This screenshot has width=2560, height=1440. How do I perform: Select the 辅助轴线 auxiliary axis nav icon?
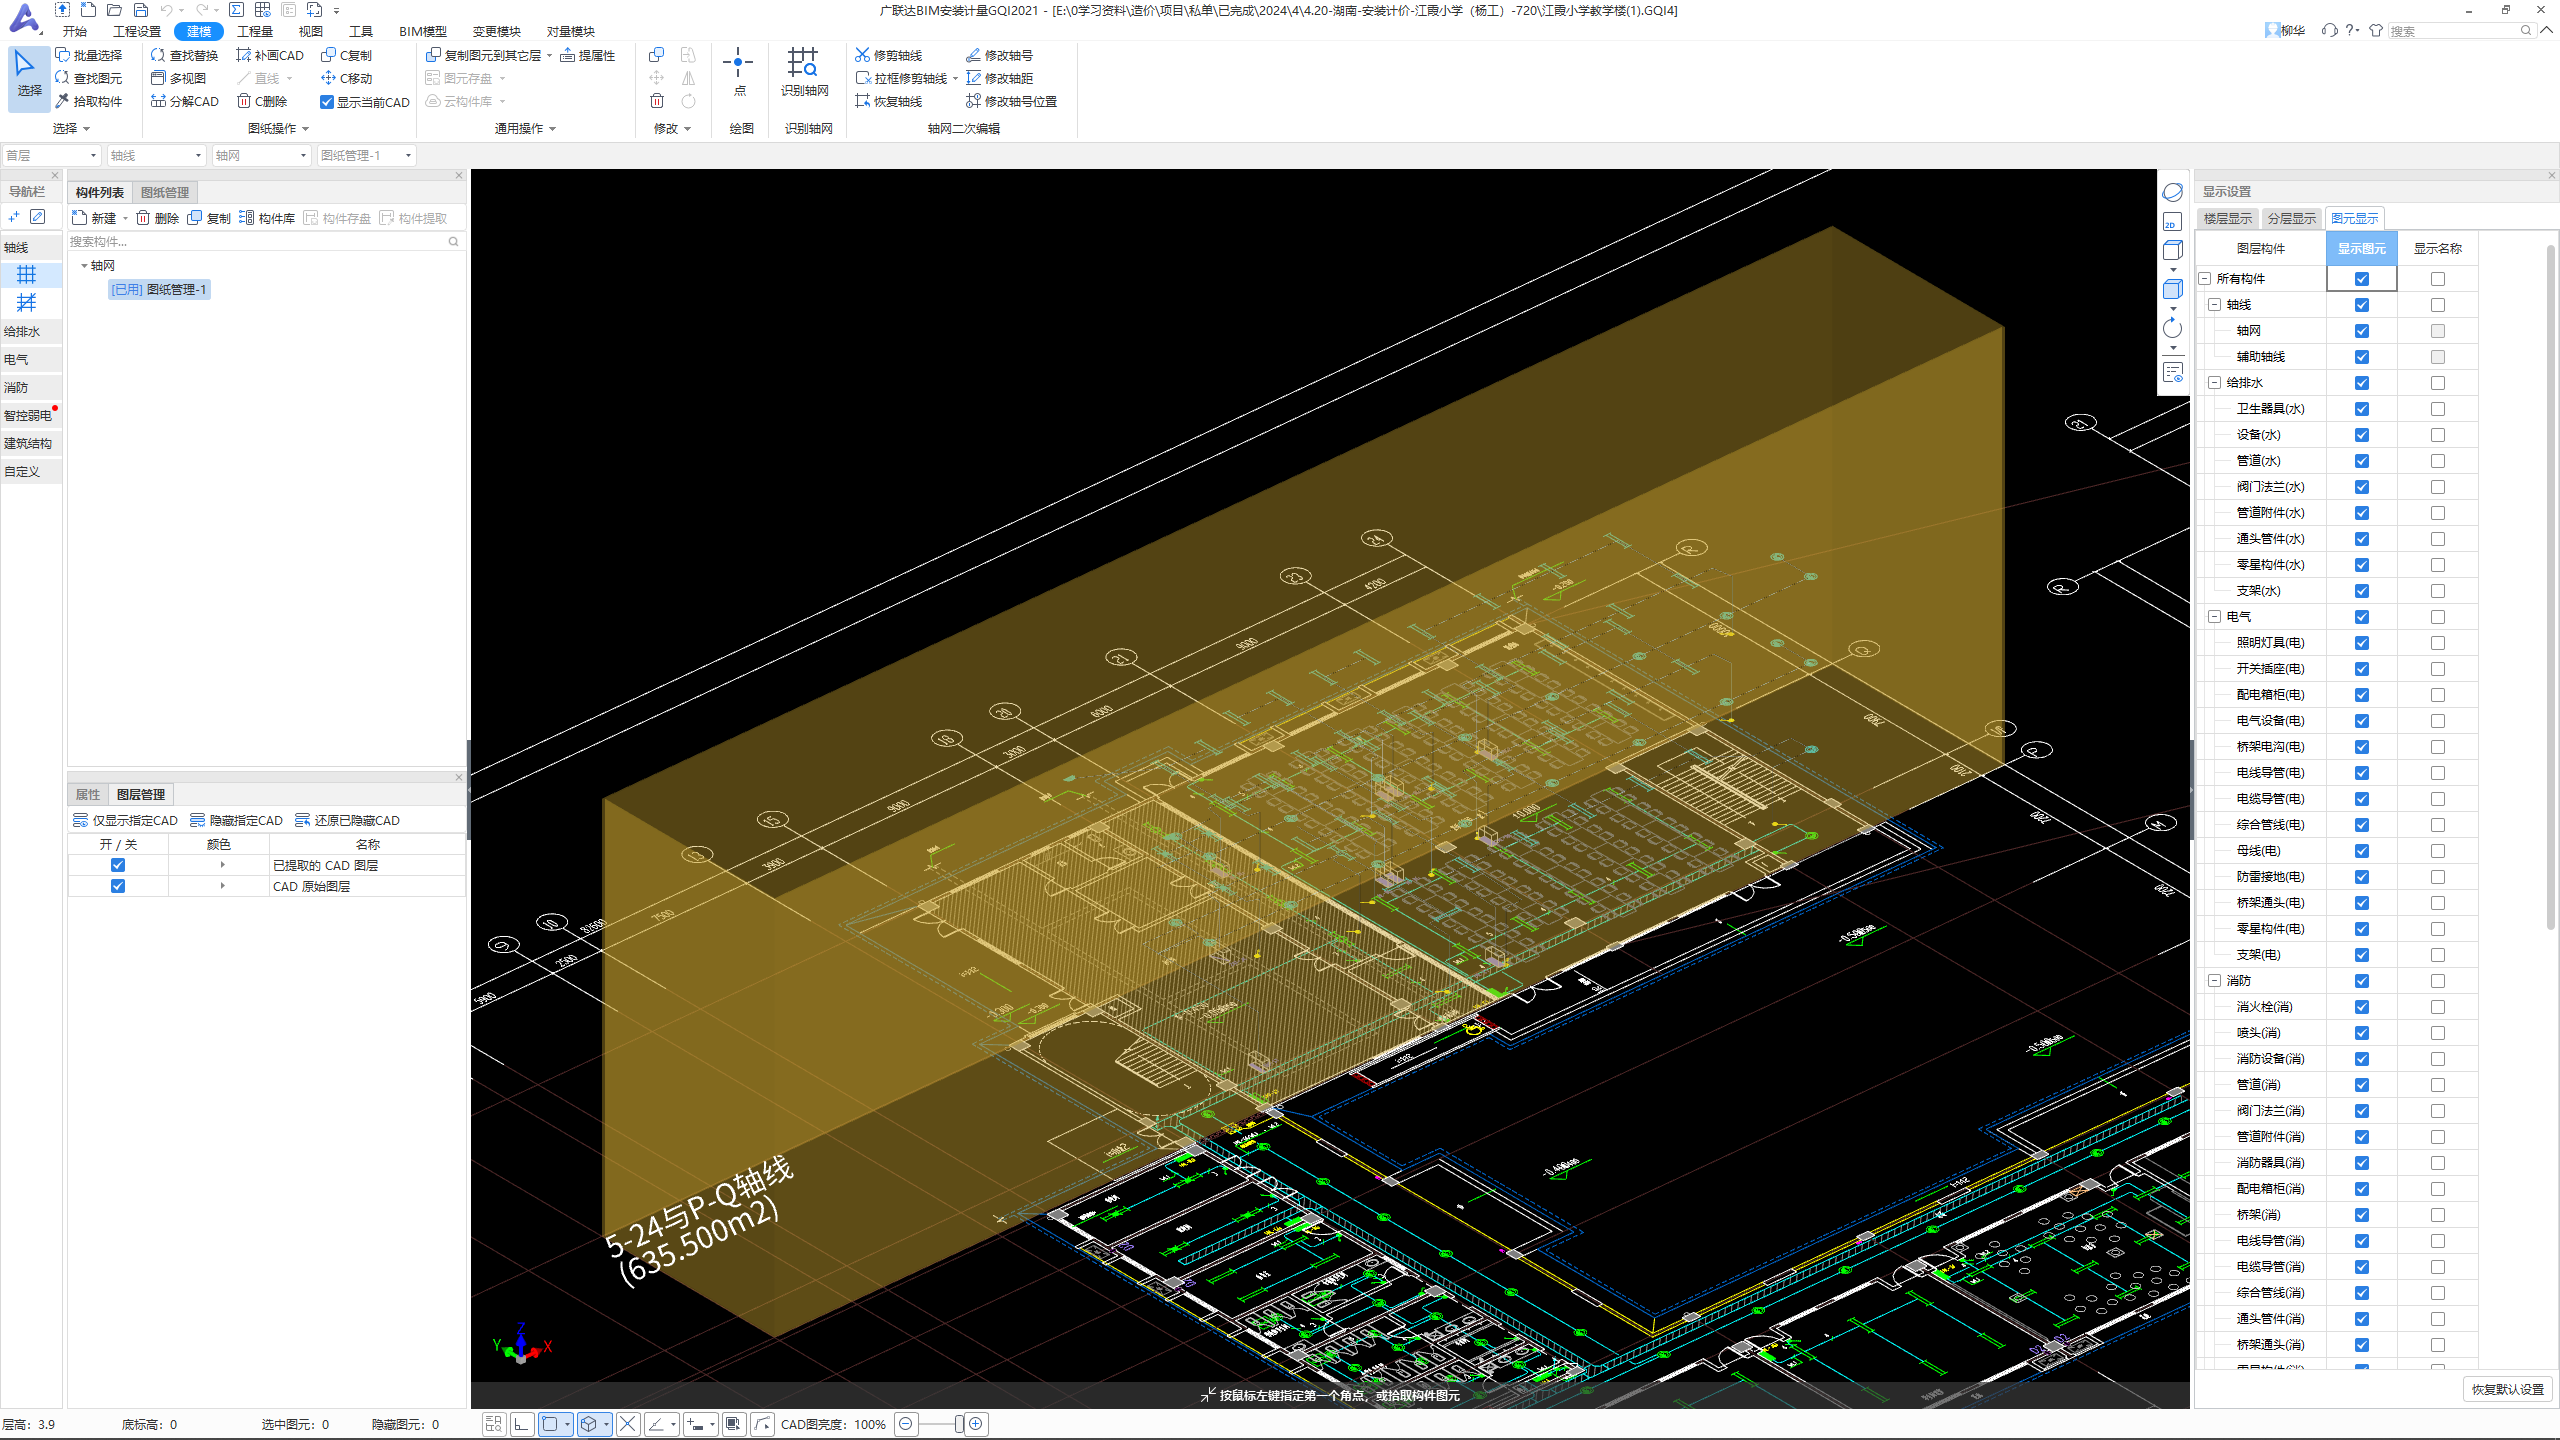pos(26,302)
